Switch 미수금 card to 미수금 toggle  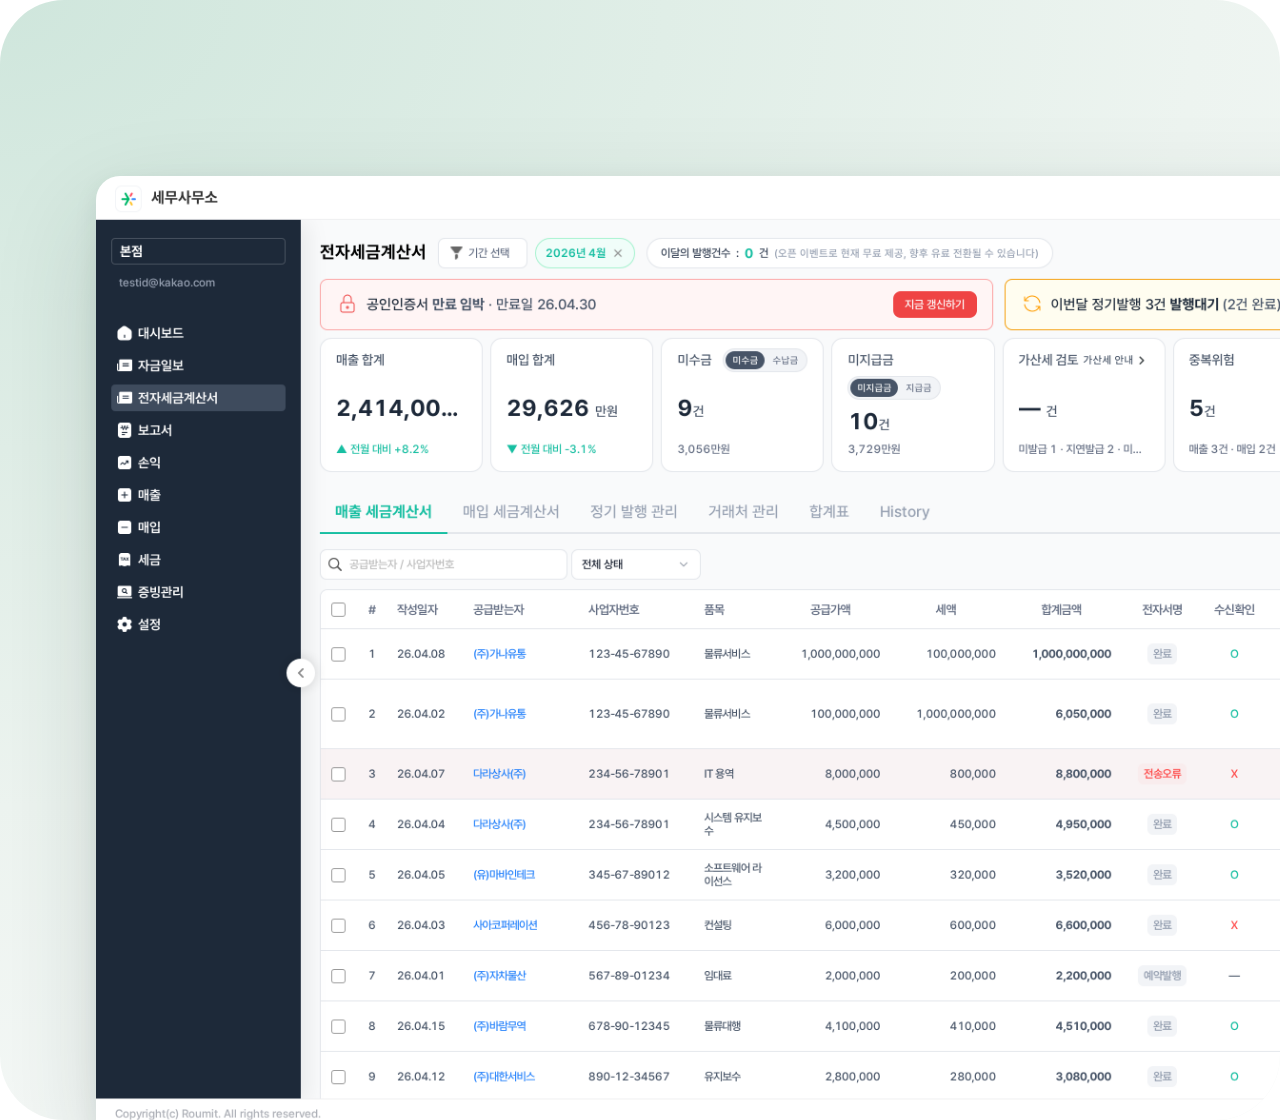click(x=744, y=360)
